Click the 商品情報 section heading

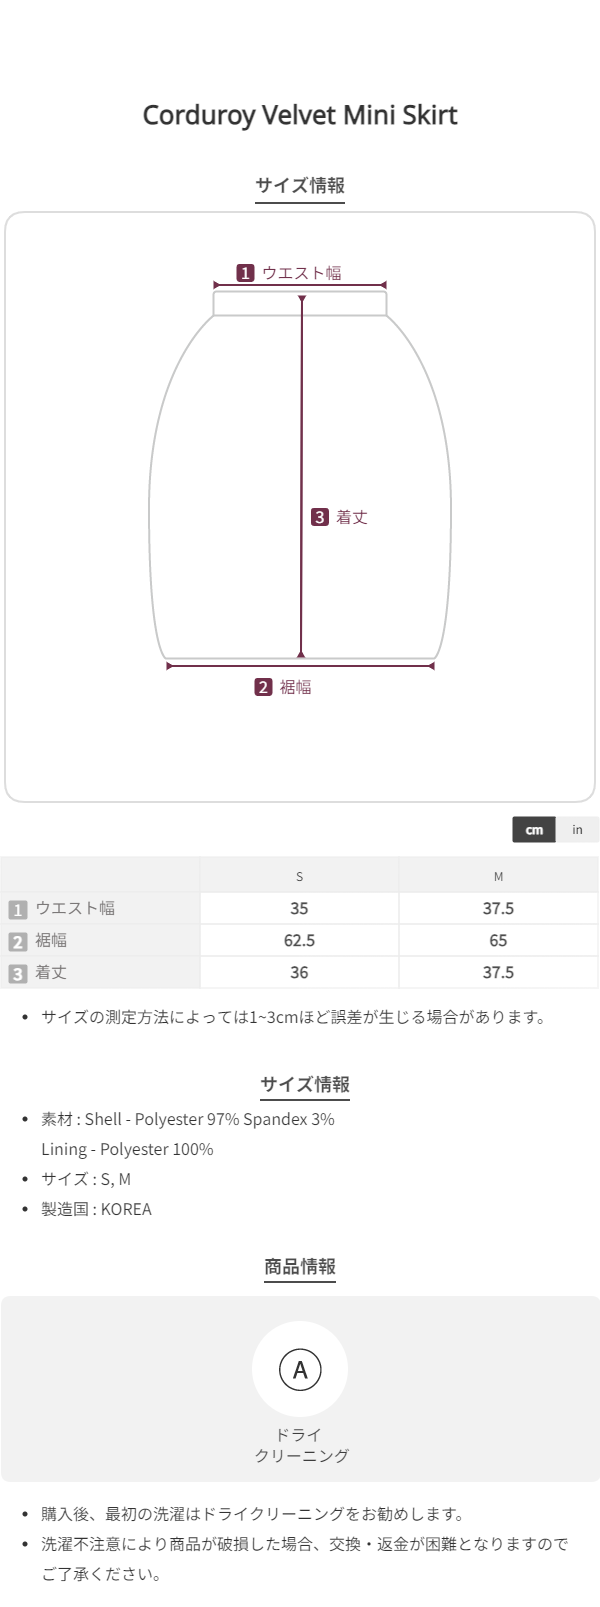[300, 1266]
